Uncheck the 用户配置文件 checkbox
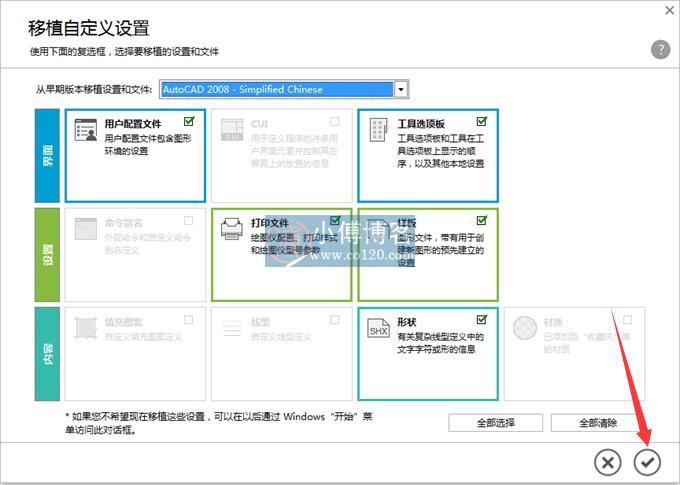 [x=189, y=121]
